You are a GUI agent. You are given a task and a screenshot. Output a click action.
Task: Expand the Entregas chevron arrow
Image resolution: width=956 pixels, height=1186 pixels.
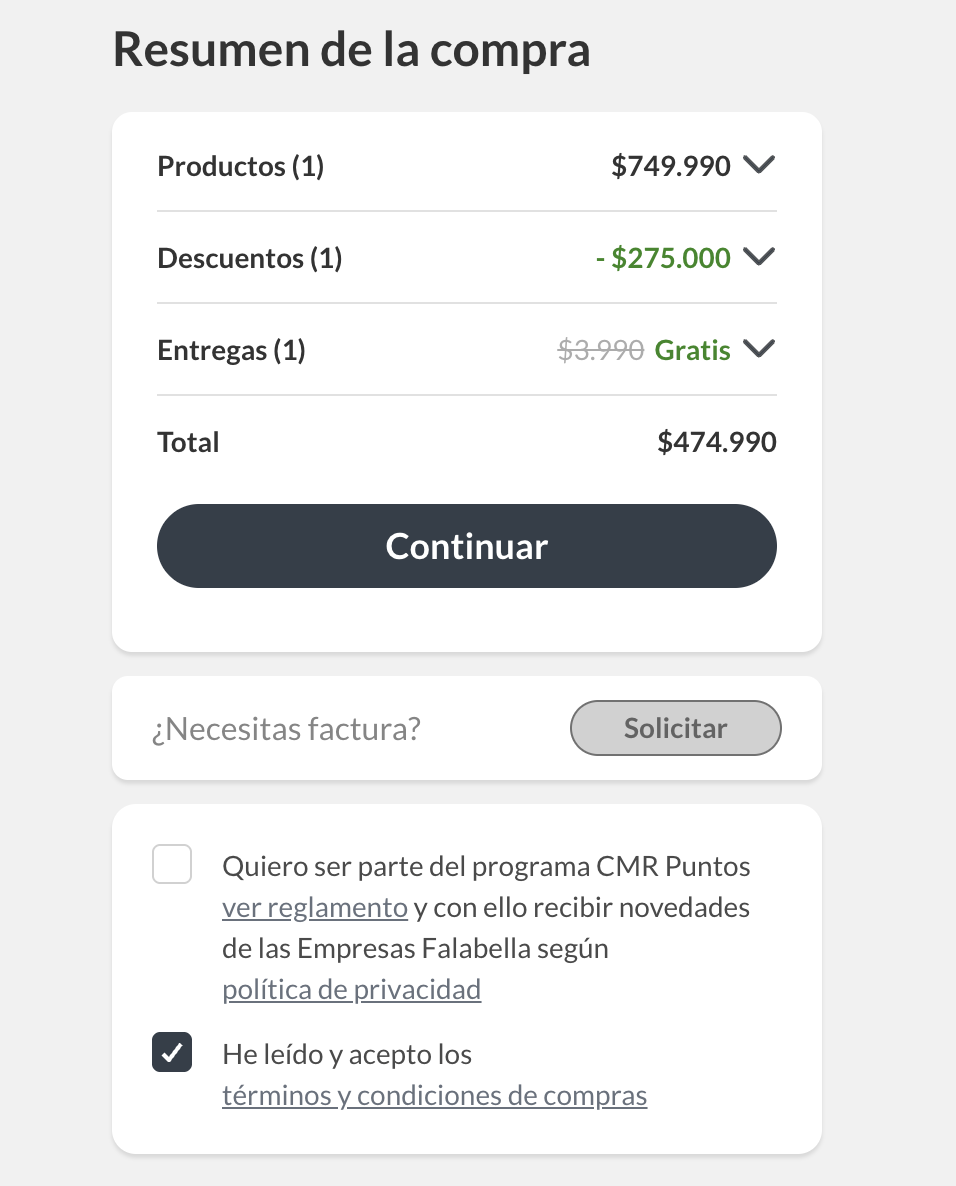[x=759, y=349]
